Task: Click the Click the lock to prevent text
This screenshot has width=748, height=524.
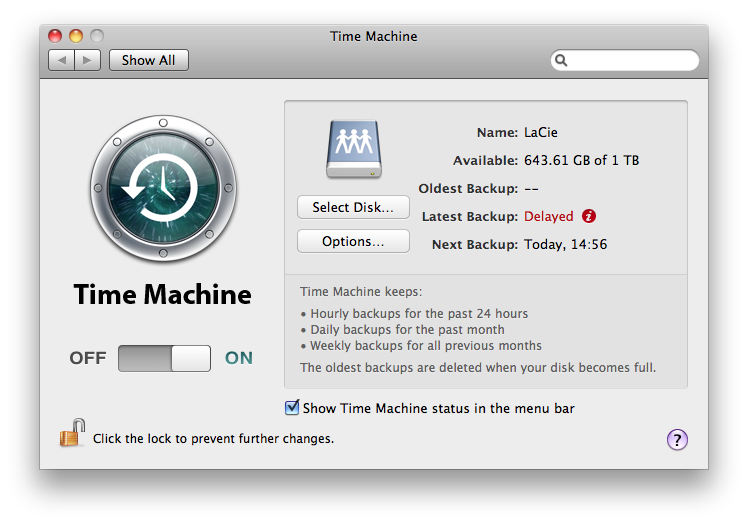Action: click(x=213, y=439)
